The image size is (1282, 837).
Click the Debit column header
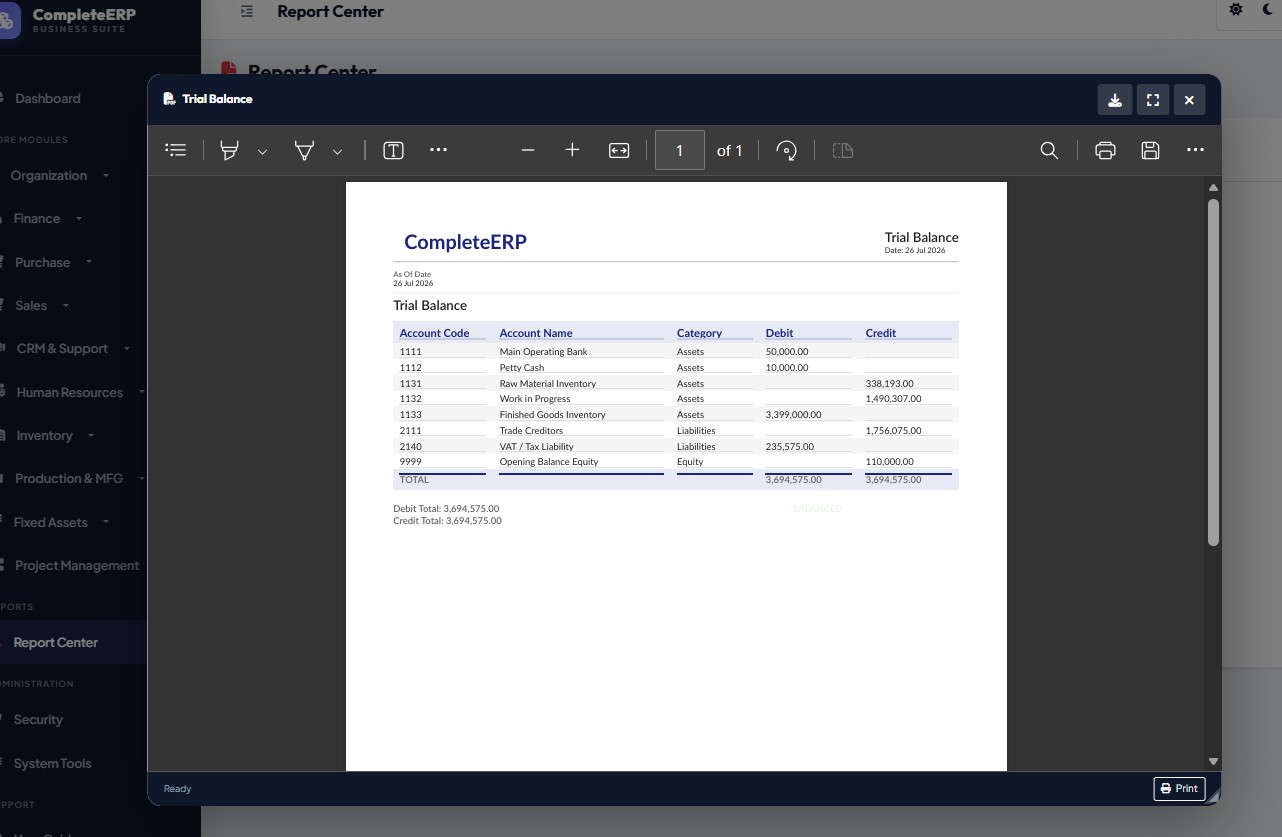[779, 333]
